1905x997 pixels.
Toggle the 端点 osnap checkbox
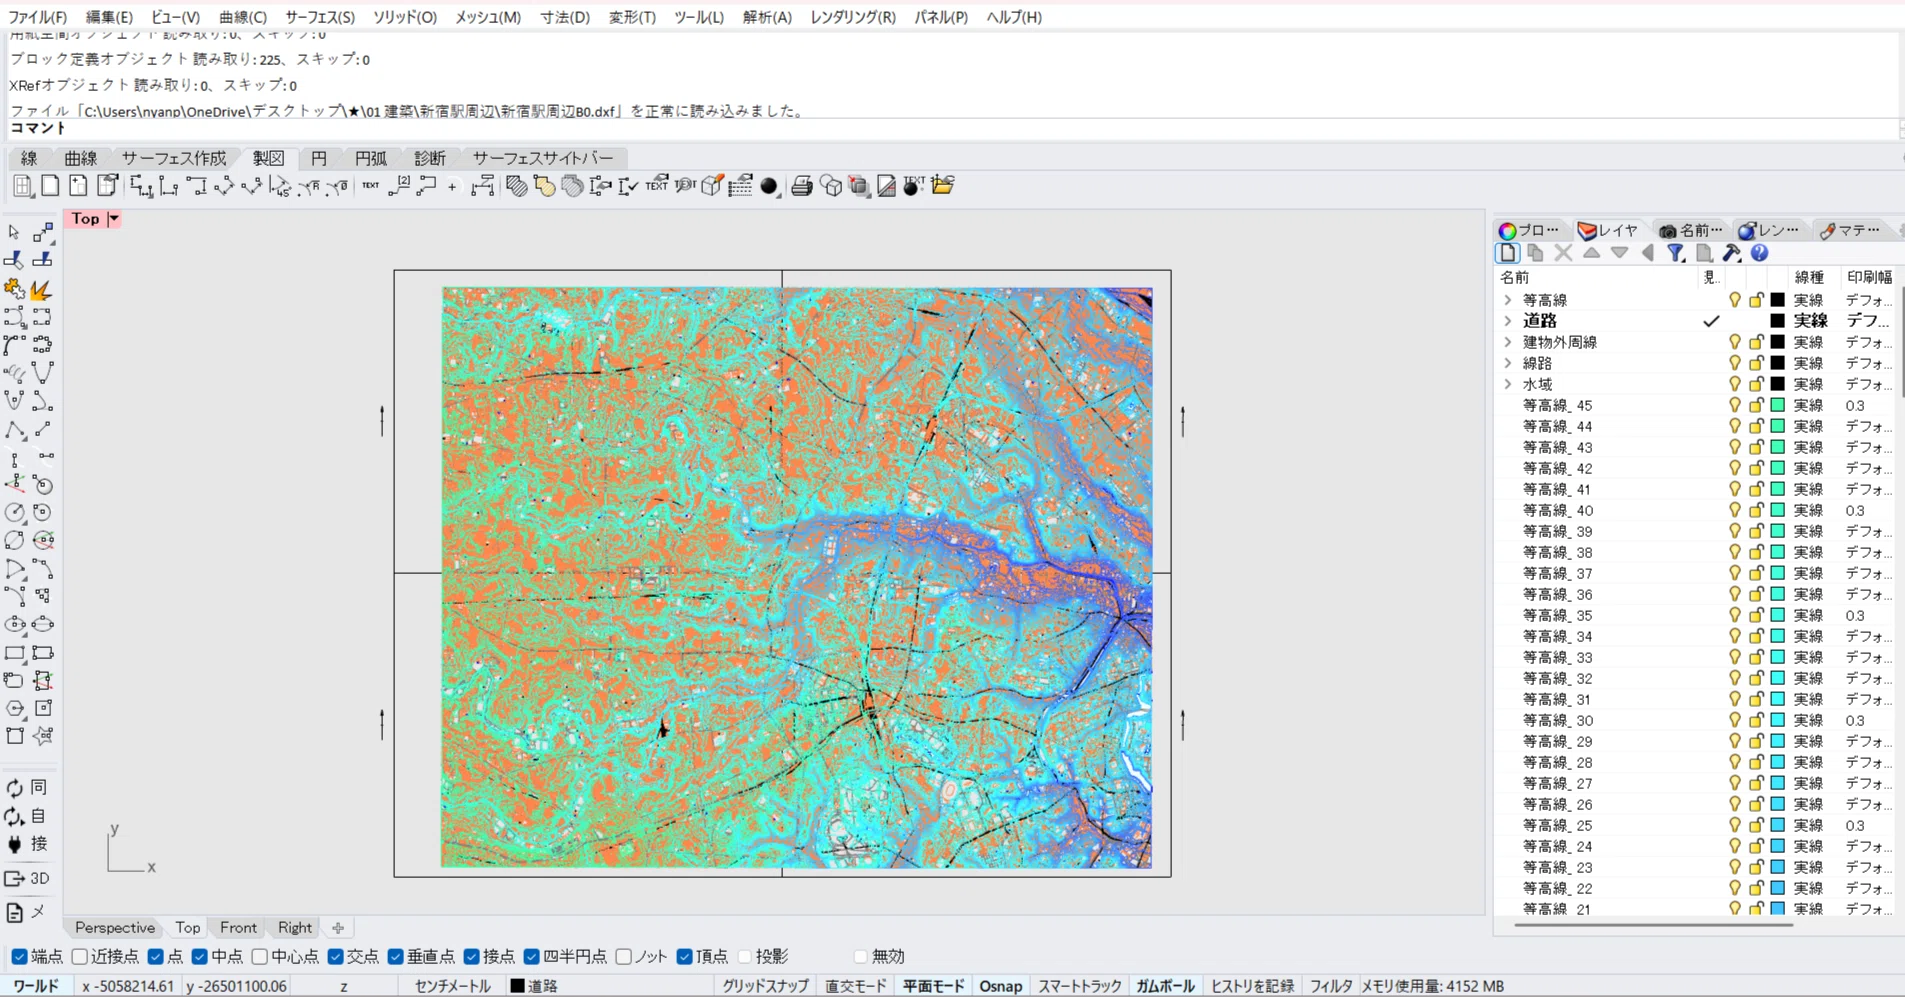click(19, 957)
